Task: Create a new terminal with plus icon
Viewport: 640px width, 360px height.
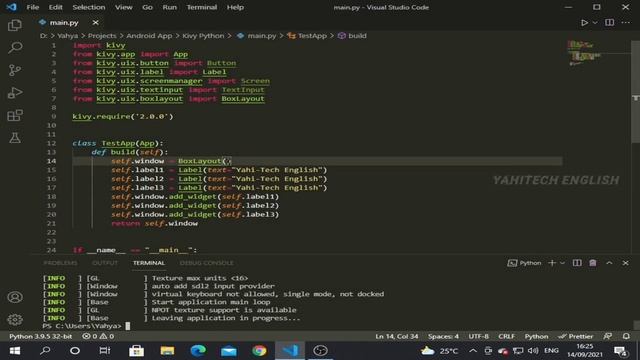Action: 552,263
